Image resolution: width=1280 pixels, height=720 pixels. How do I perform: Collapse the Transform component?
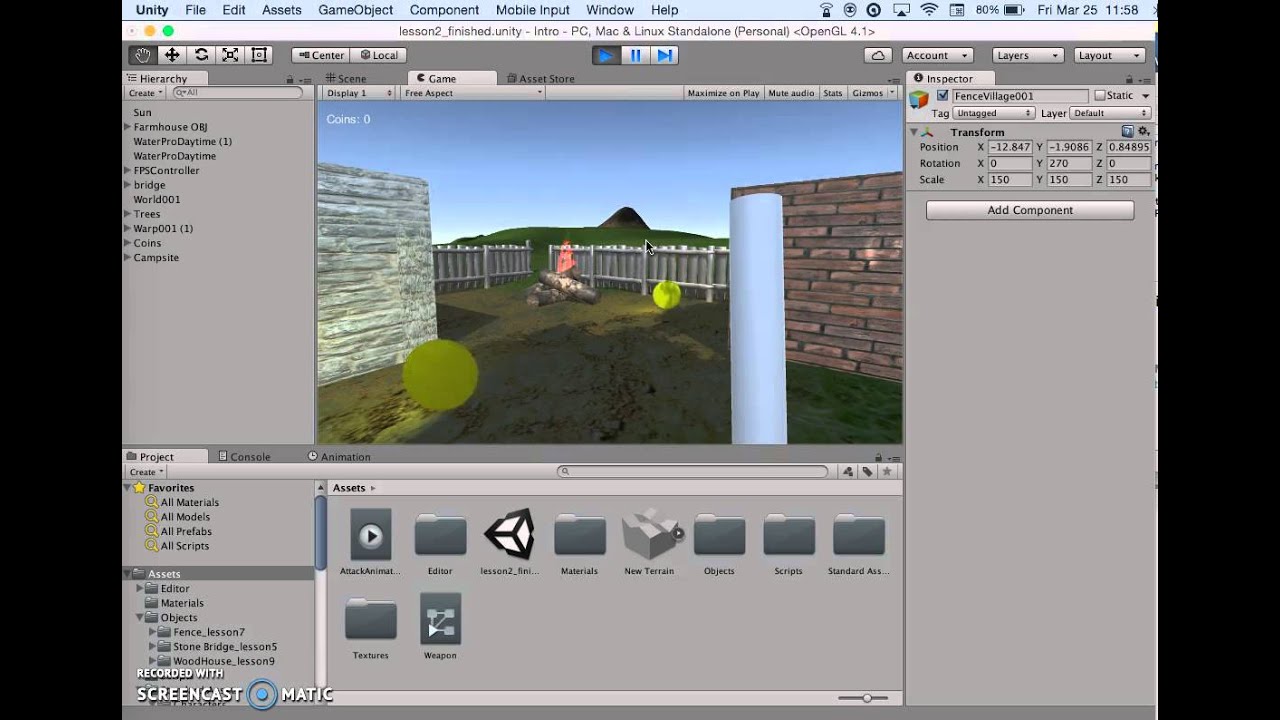[x=914, y=132]
